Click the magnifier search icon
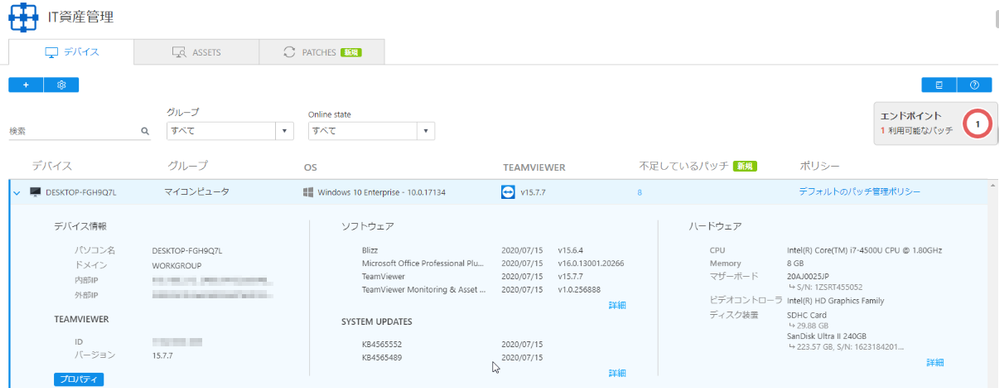The width and height of the screenshot is (999, 388). [x=145, y=131]
